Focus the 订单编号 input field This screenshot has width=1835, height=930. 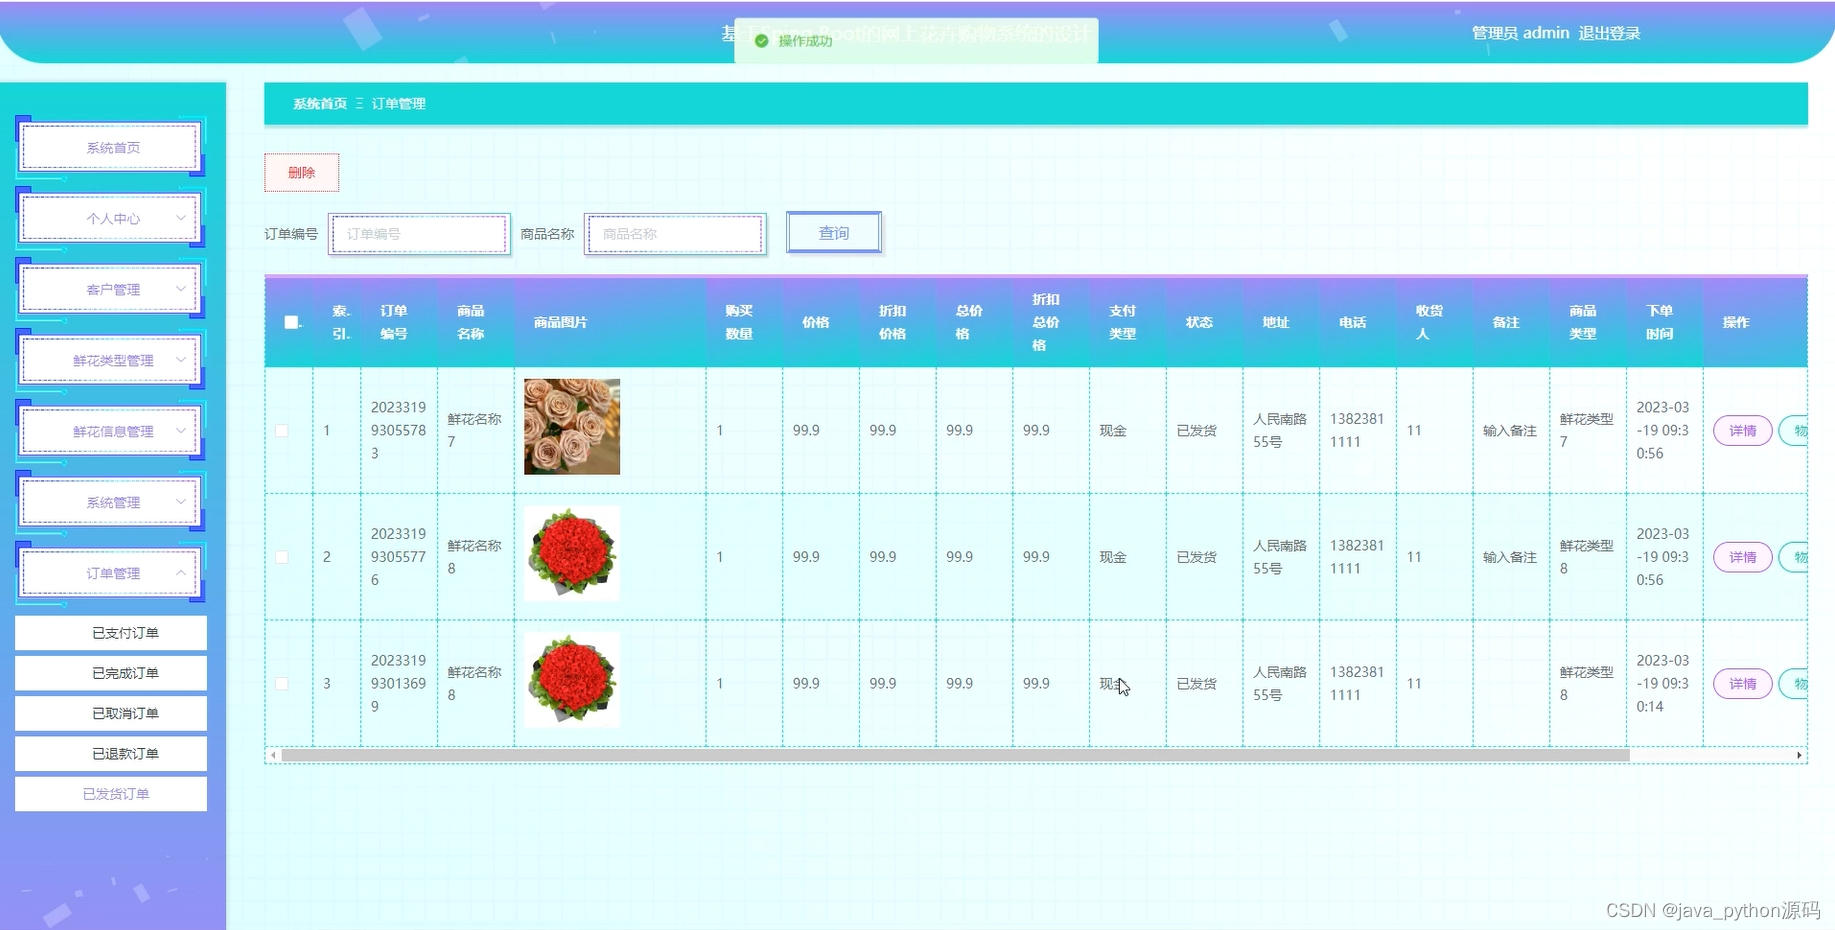pos(419,234)
